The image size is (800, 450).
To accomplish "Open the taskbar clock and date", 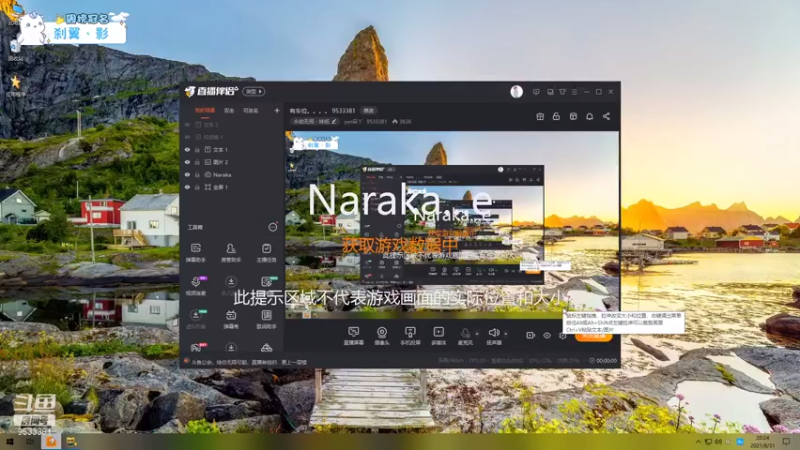I will [x=763, y=441].
